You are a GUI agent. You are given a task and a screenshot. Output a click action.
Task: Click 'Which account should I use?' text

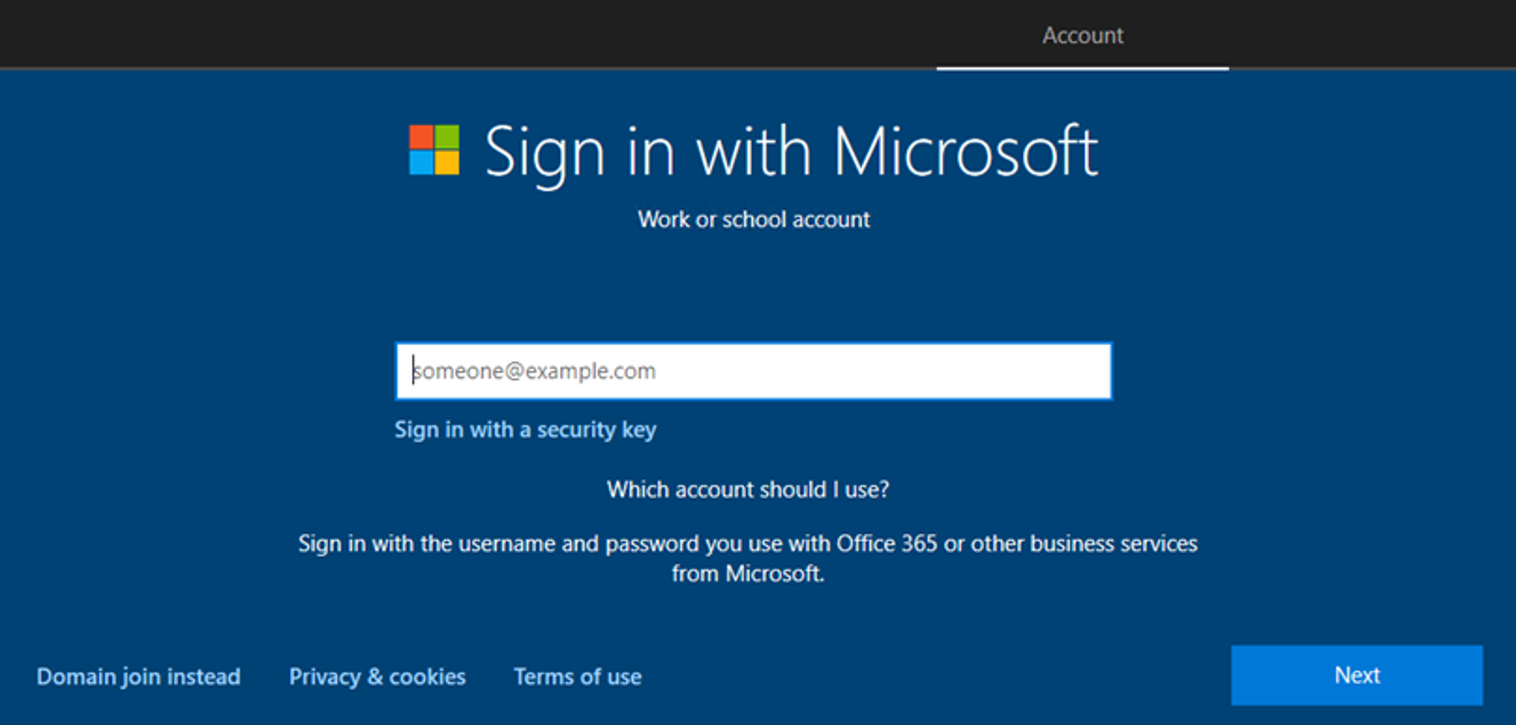(x=748, y=490)
